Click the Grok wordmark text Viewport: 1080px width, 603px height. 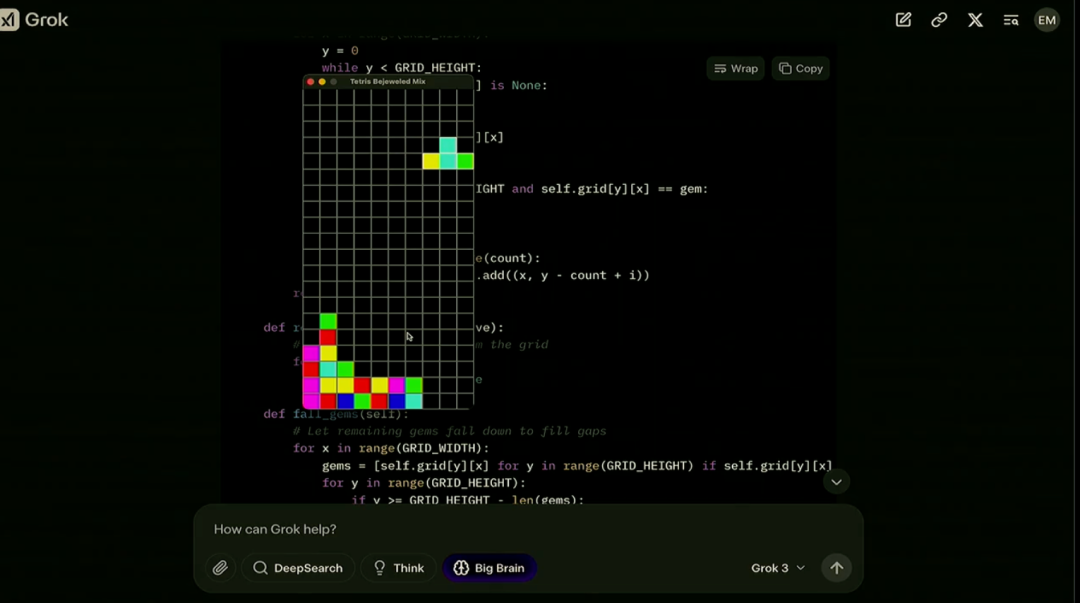coord(47,19)
